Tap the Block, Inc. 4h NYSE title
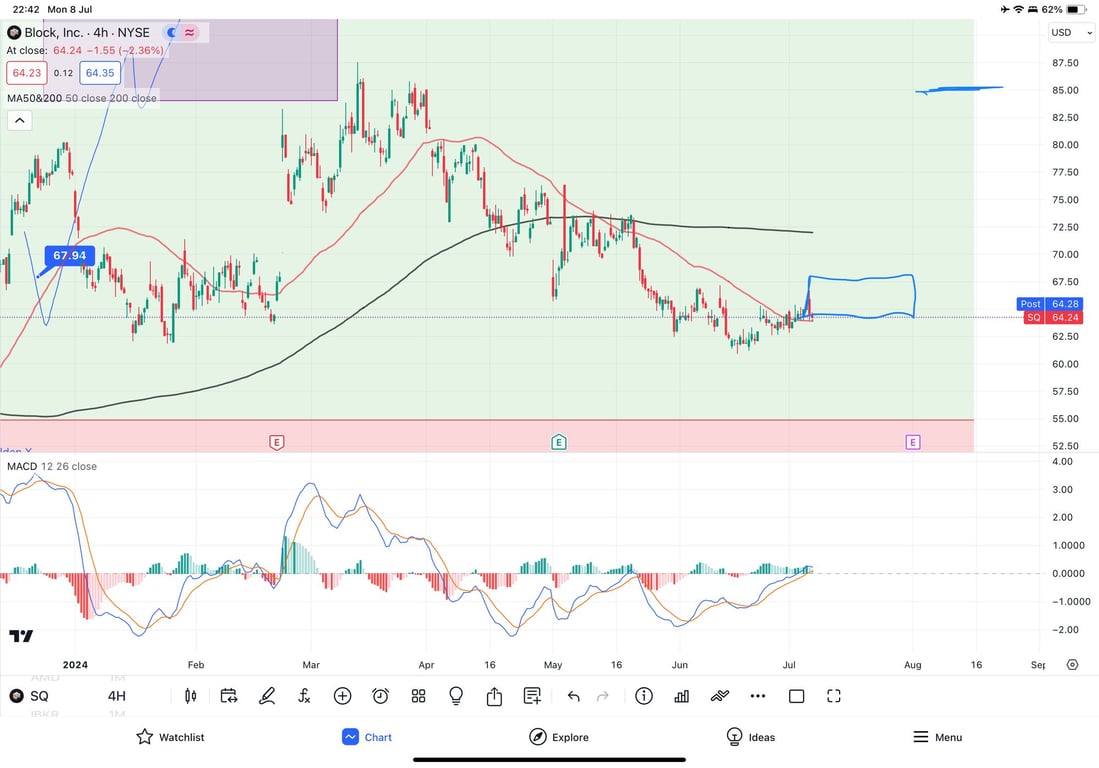The height and width of the screenshot is (768, 1099). [x=87, y=32]
